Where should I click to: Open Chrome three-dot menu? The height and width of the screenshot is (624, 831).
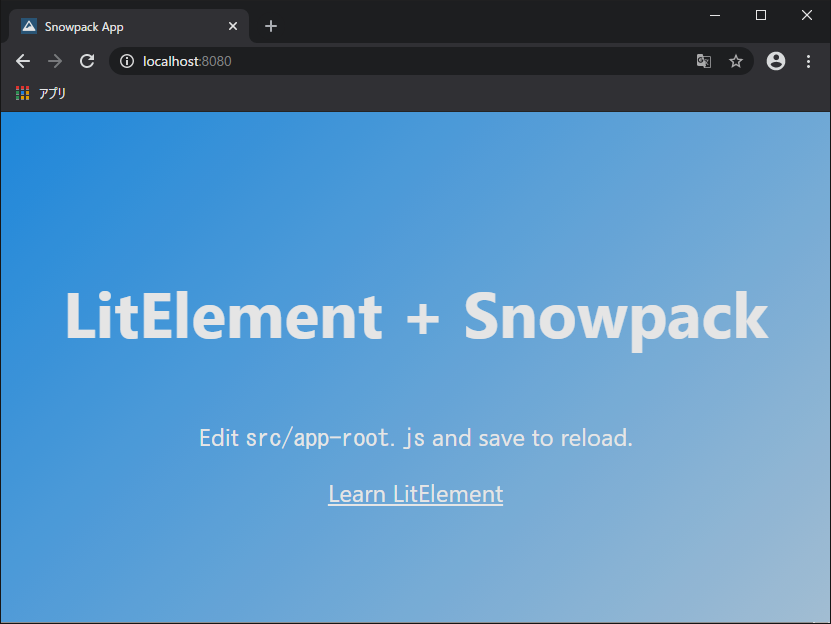(x=808, y=61)
